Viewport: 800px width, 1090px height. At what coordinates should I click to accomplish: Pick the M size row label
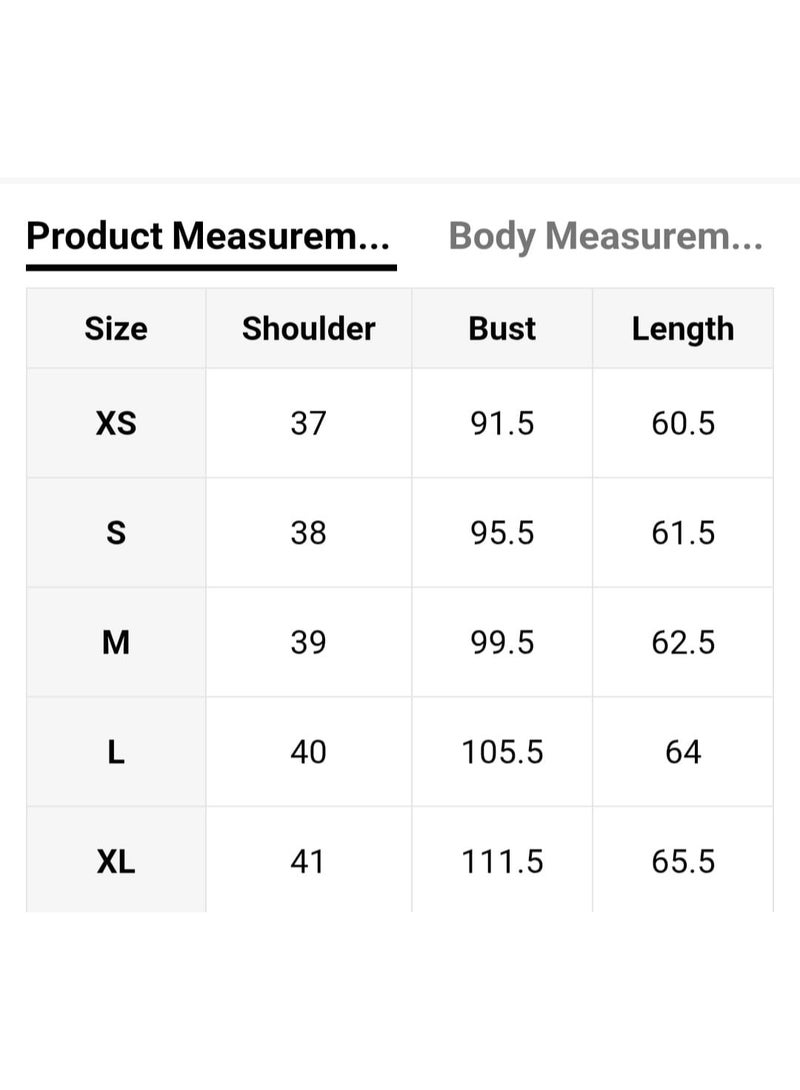116,642
